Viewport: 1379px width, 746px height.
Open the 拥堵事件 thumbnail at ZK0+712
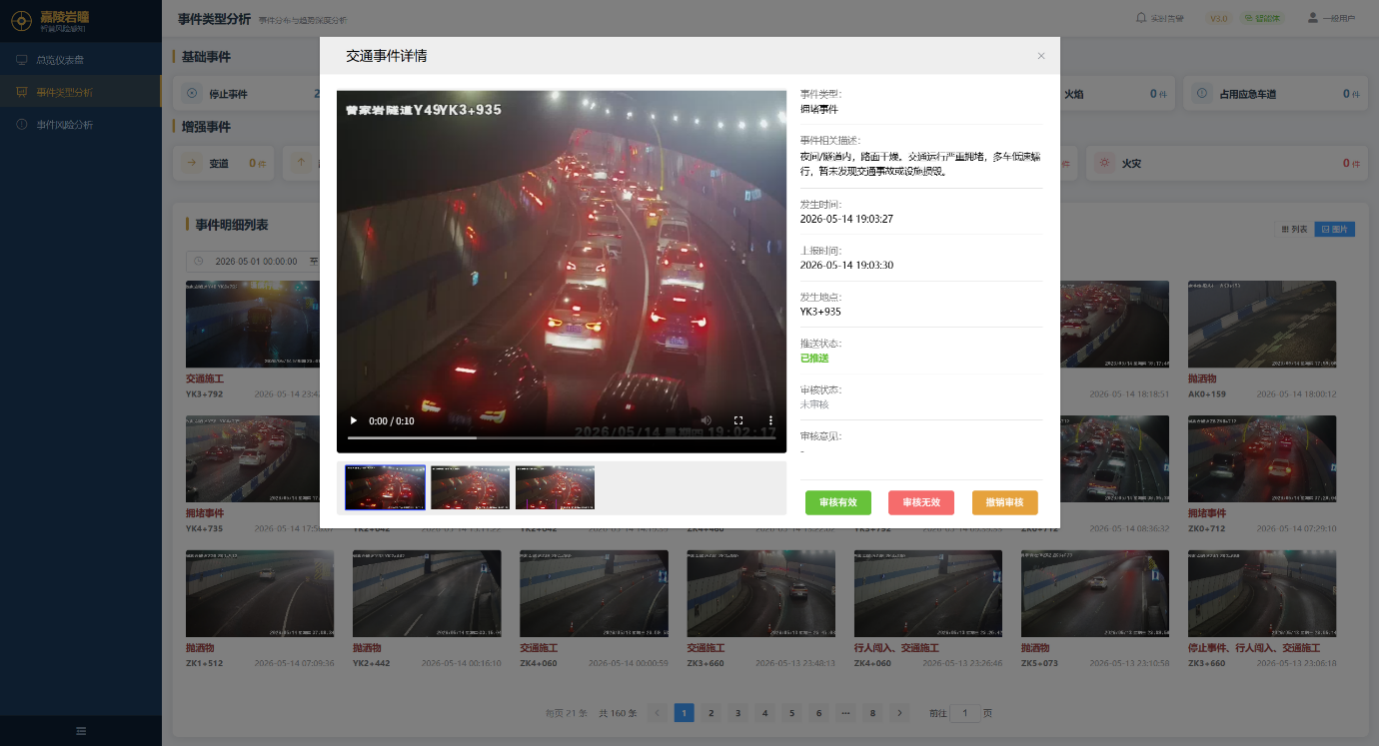click(x=1262, y=459)
